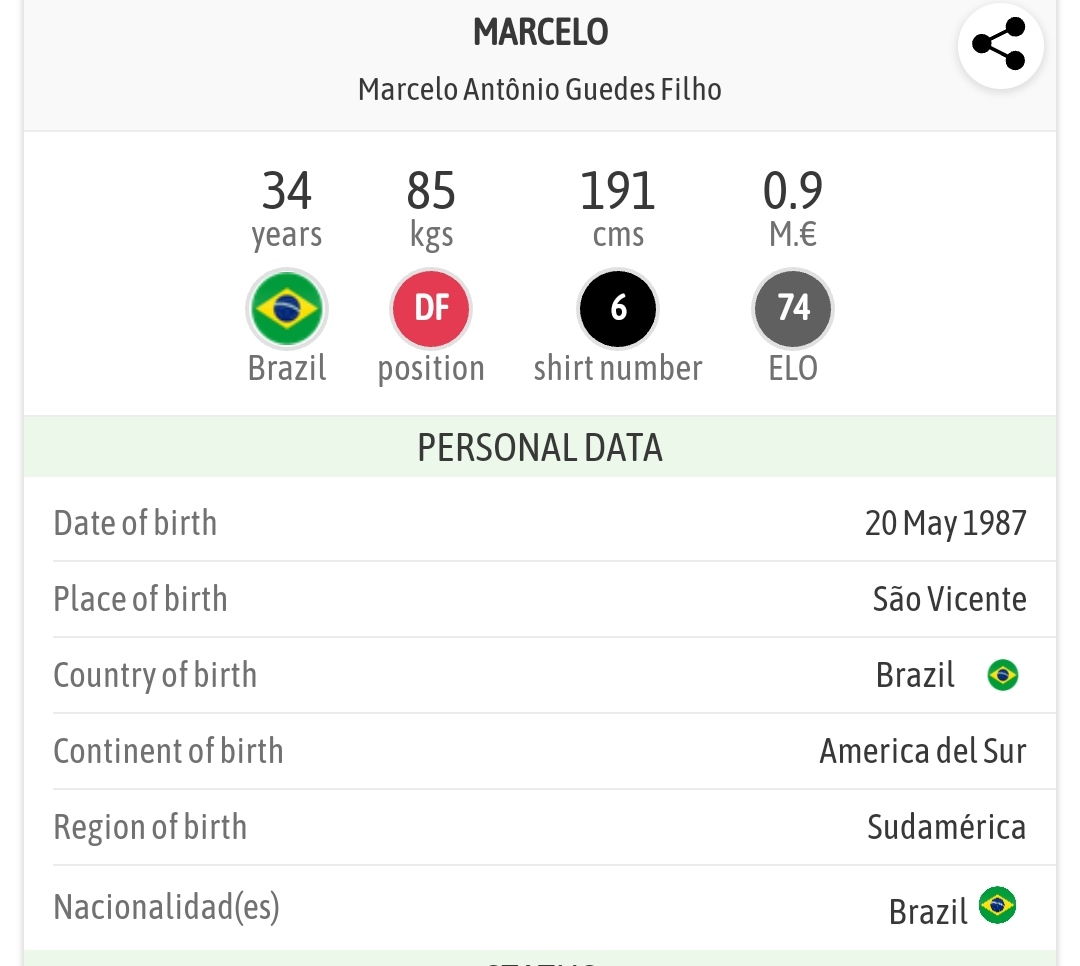1080x966 pixels.
Task: Click the large Brazil flag badge
Action: tap(287, 309)
